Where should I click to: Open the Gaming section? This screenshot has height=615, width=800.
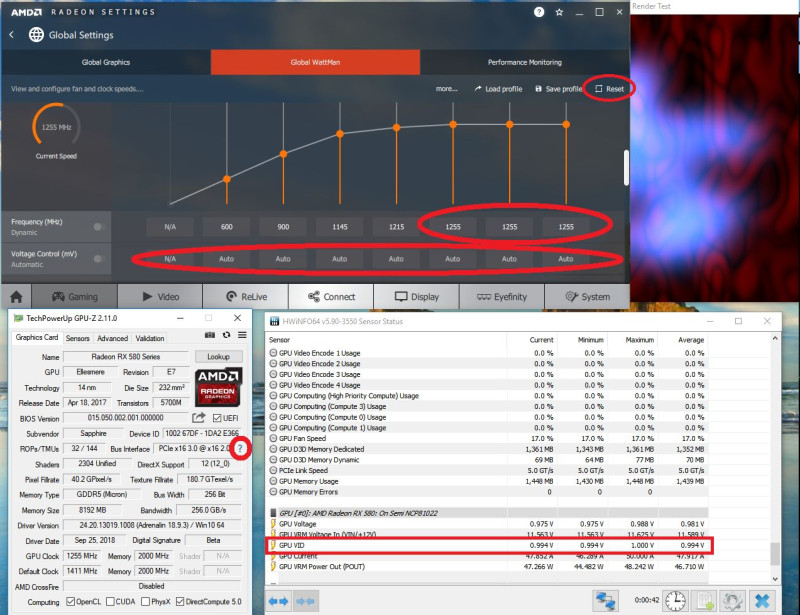click(75, 297)
